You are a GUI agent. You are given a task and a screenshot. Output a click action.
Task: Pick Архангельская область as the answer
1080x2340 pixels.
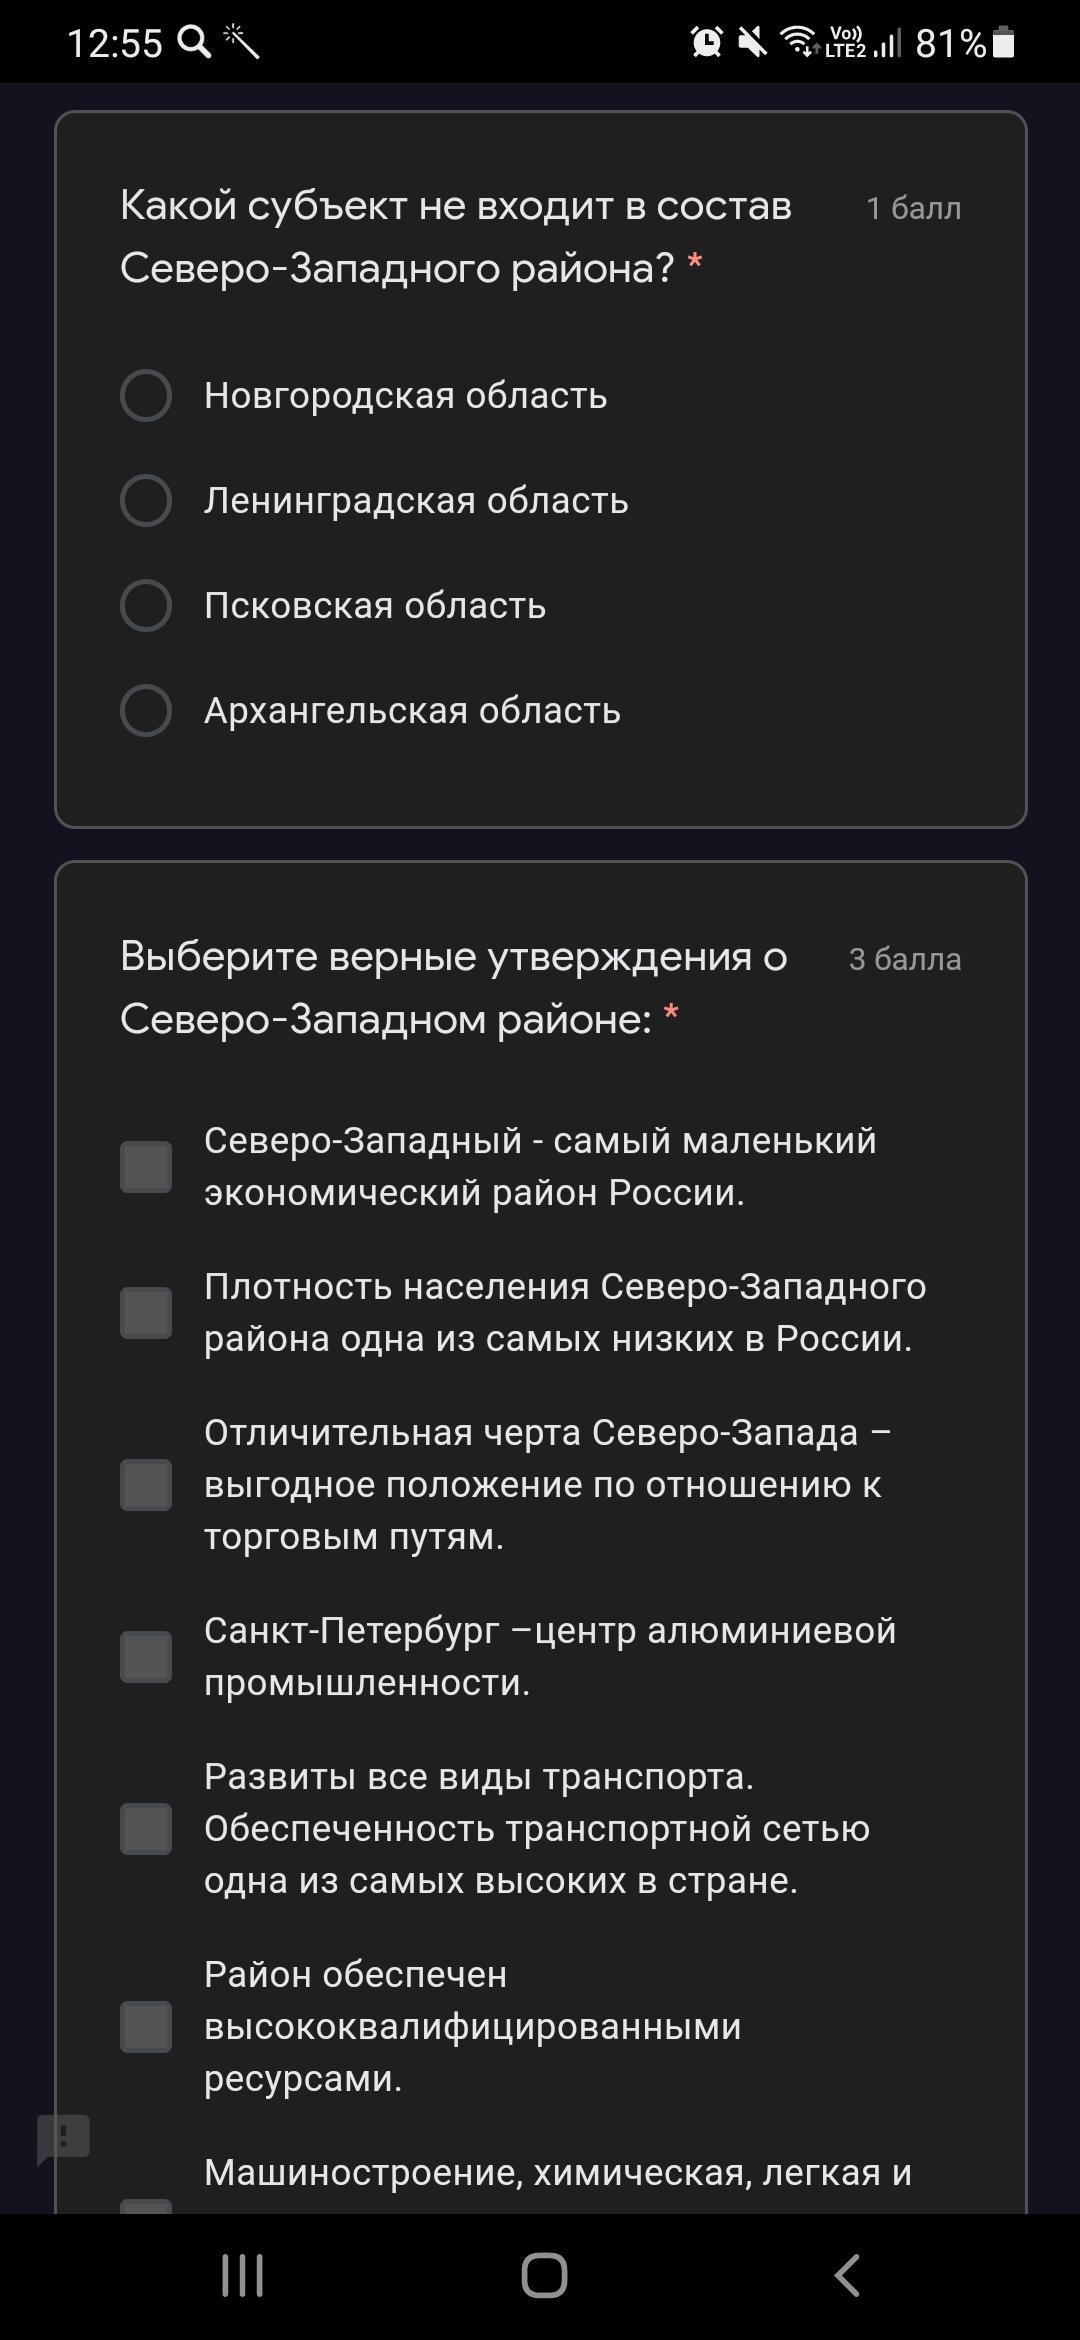[x=146, y=710]
